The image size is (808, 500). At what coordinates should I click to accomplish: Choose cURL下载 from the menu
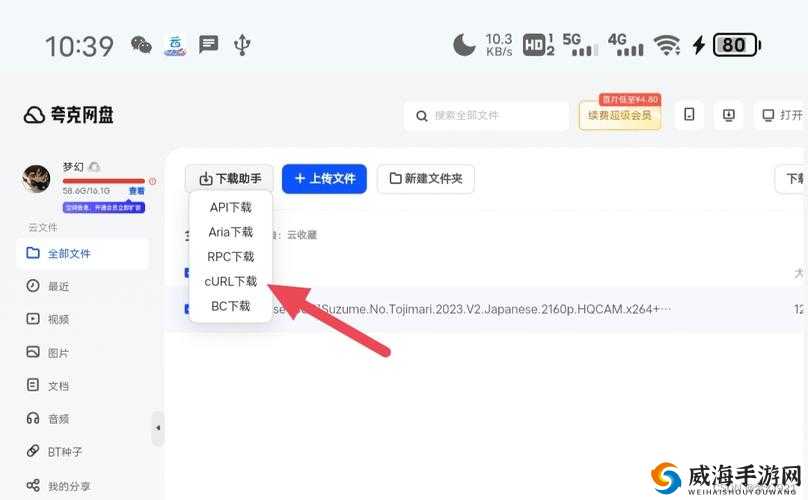(230, 281)
